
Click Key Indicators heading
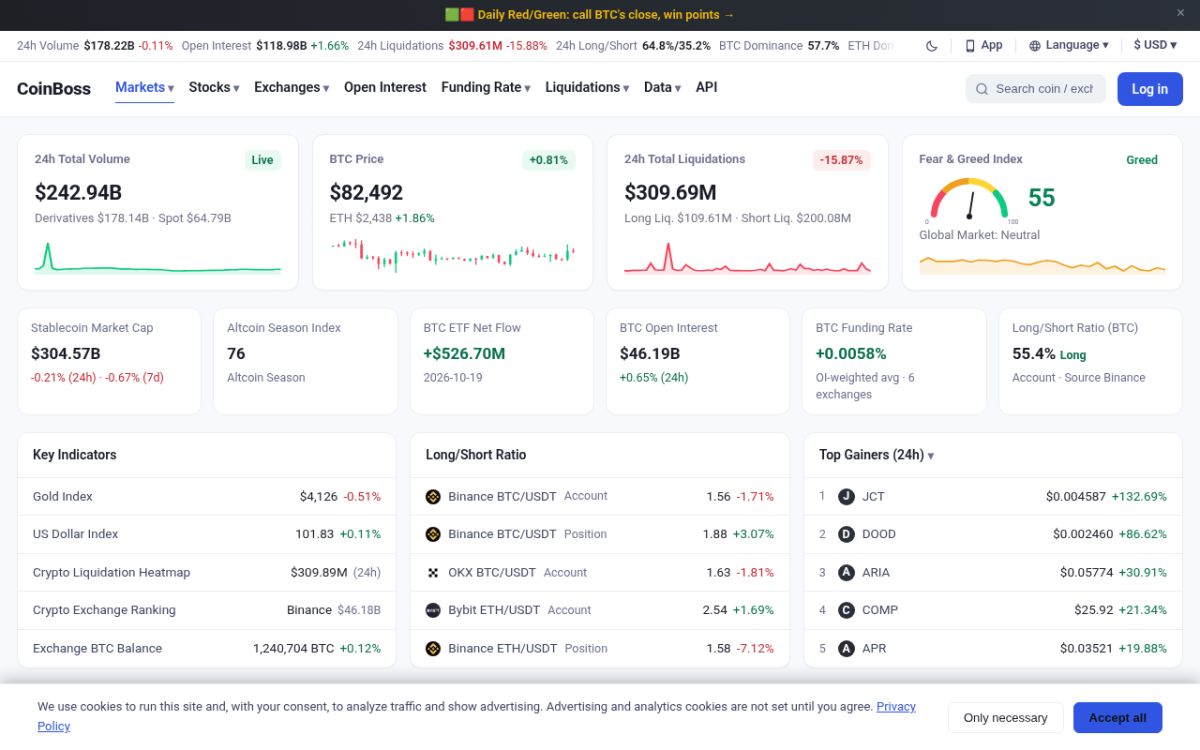[75, 455]
